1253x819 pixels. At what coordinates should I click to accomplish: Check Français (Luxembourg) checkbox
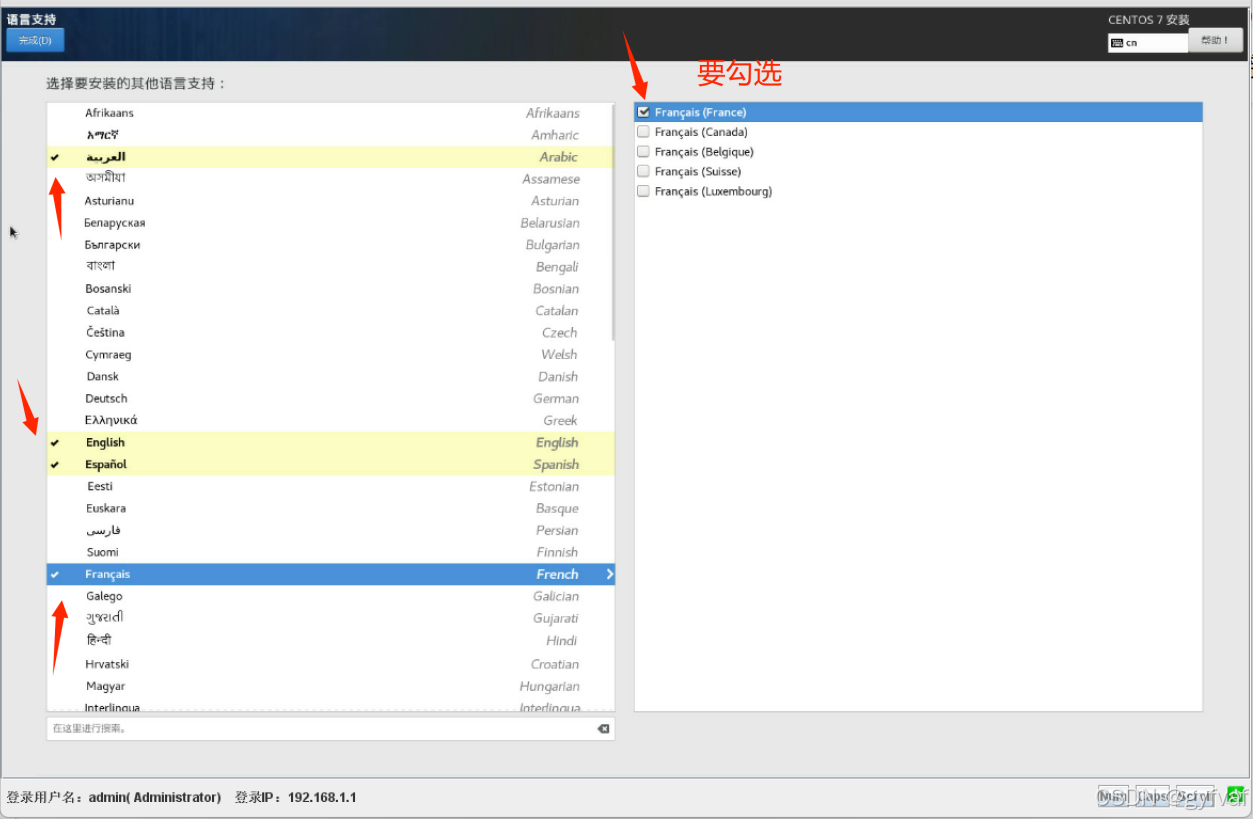coord(644,191)
